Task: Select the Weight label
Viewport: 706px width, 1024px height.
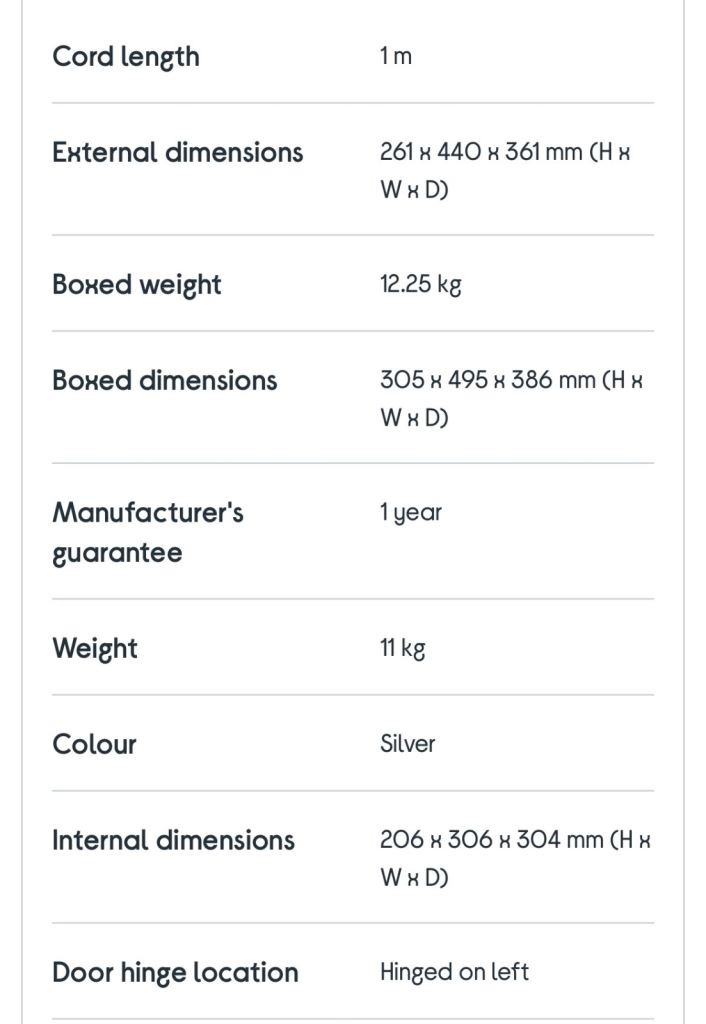Action: pyautogui.click(x=95, y=648)
